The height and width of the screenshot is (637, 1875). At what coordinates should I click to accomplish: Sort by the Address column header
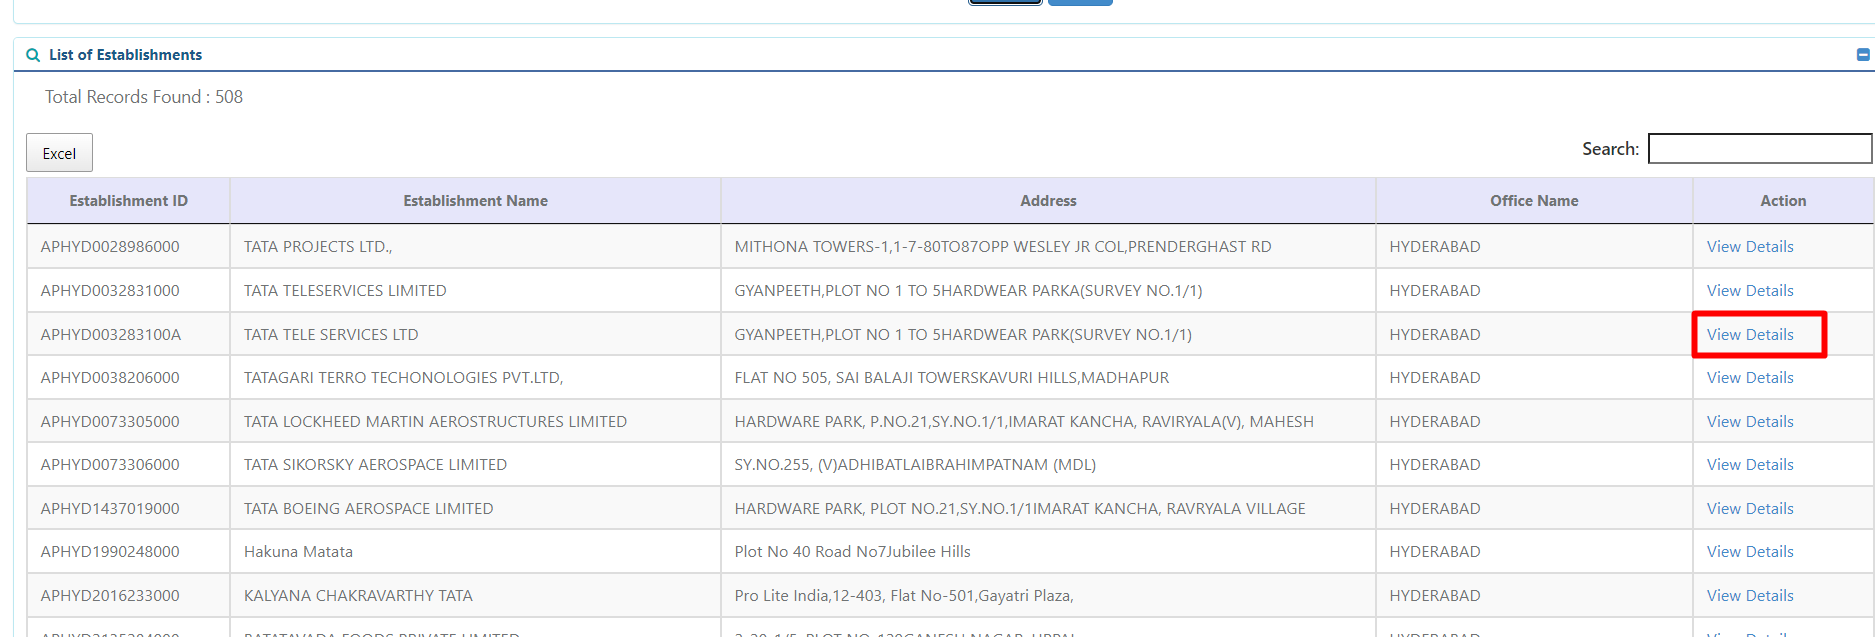coord(1048,201)
